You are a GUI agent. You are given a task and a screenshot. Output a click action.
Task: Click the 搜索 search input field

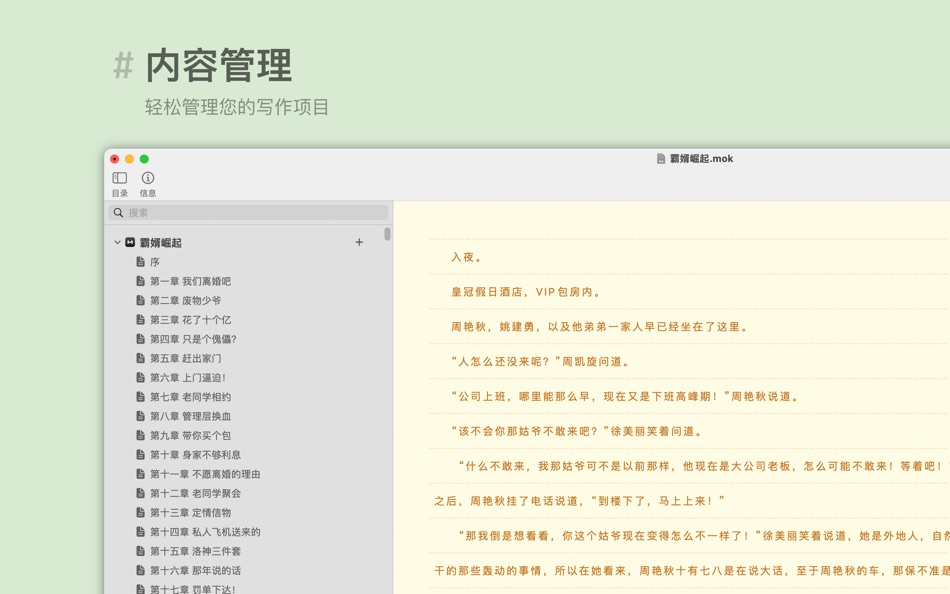tap(248, 213)
